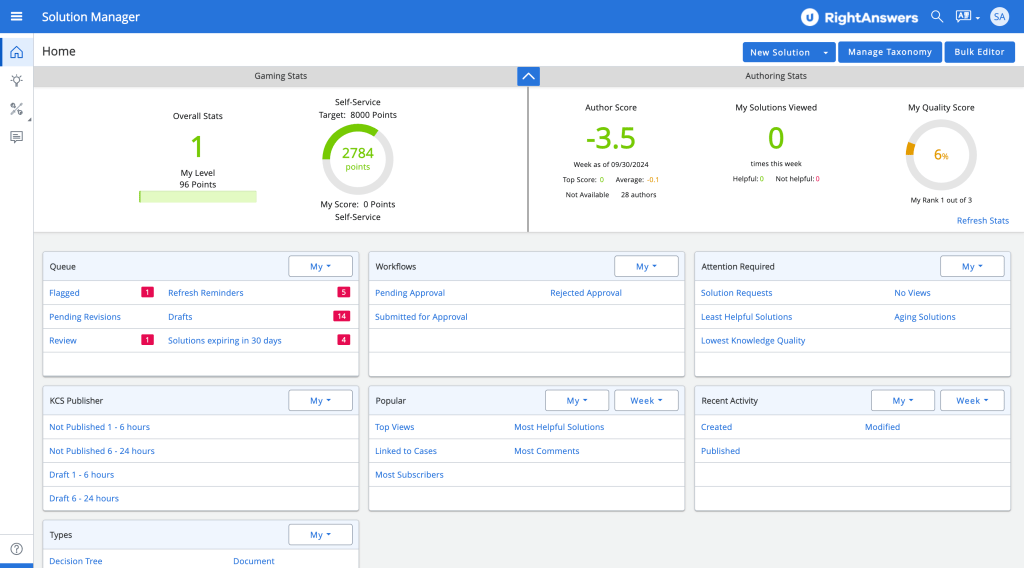Click the Flagged count badge
Image resolution: width=1024 pixels, height=568 pixels.
[148, 292]
